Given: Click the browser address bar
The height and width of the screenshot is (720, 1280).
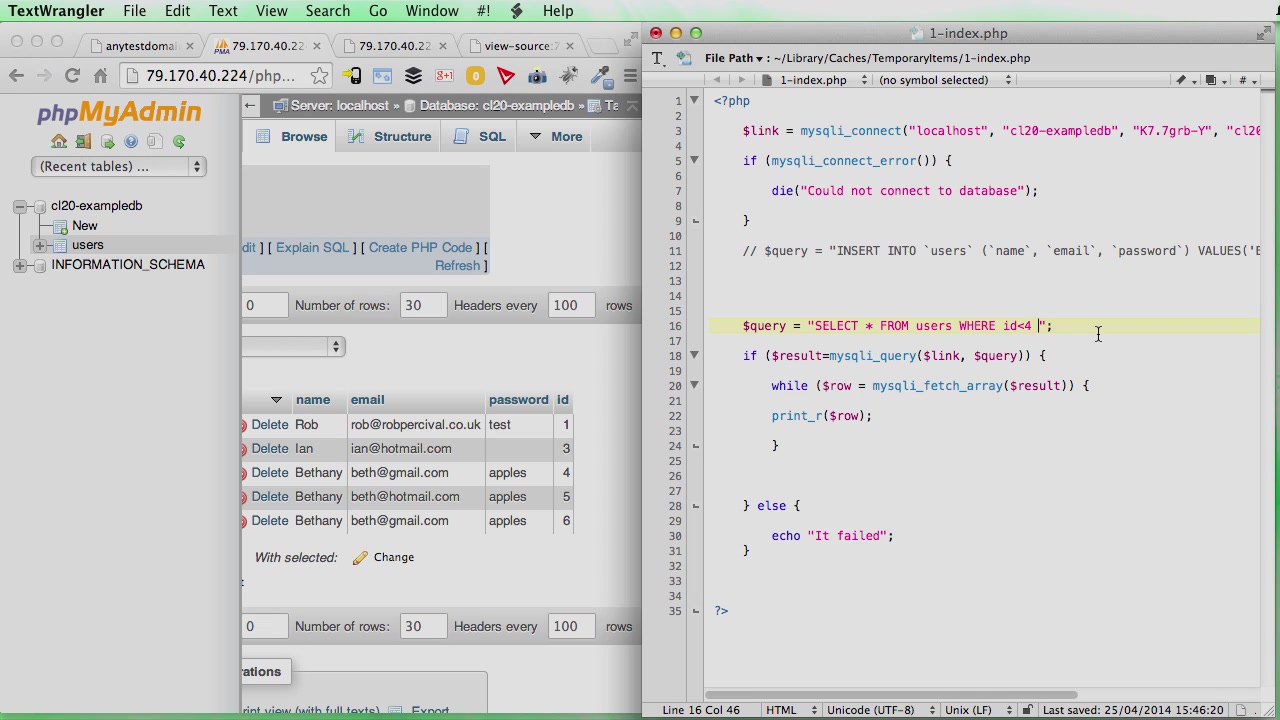Looking at the screenshot, I should (x=220, y=76).
